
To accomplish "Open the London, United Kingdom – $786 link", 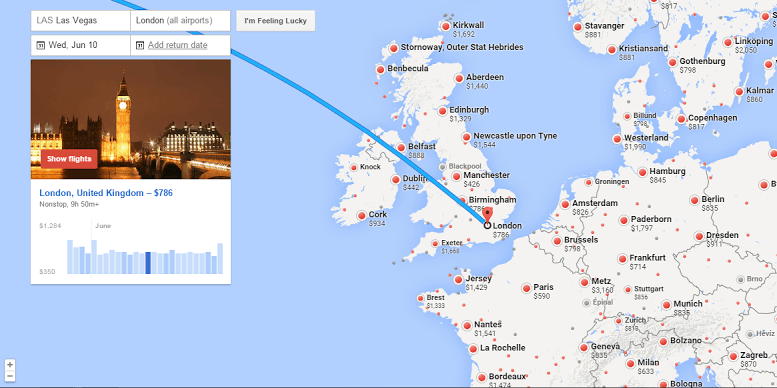I will pos(106,193).
